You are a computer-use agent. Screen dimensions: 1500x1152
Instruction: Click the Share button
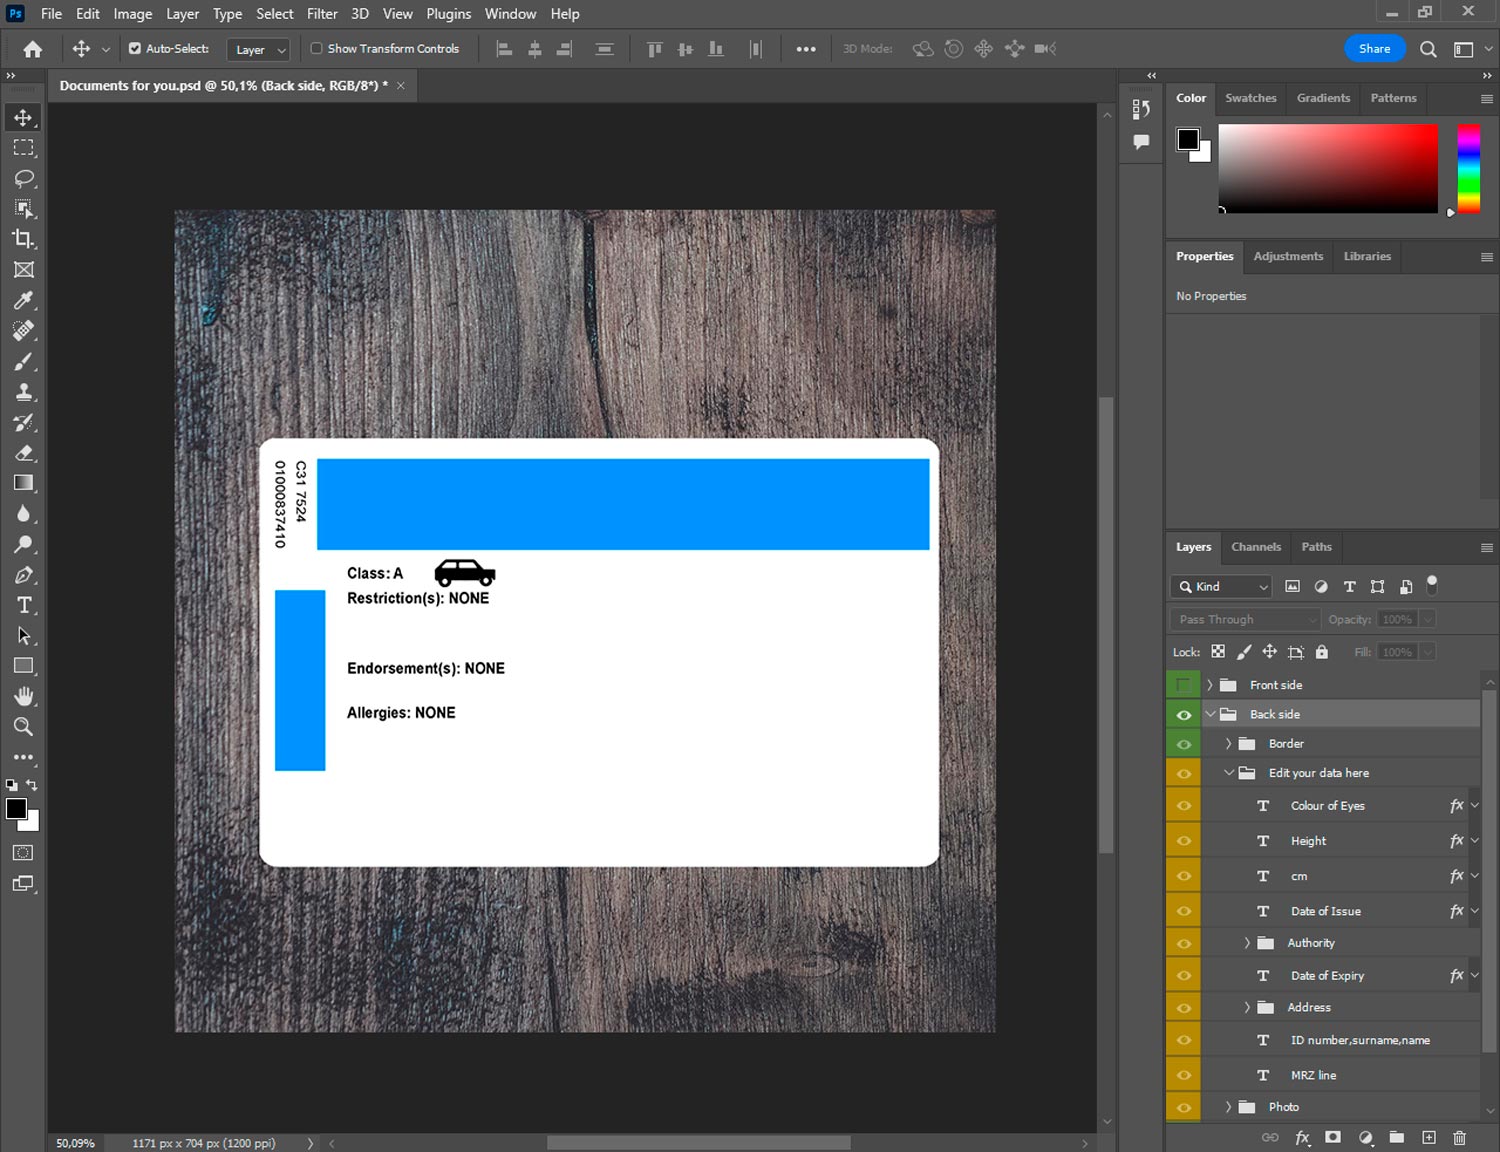click(1373, 48)
